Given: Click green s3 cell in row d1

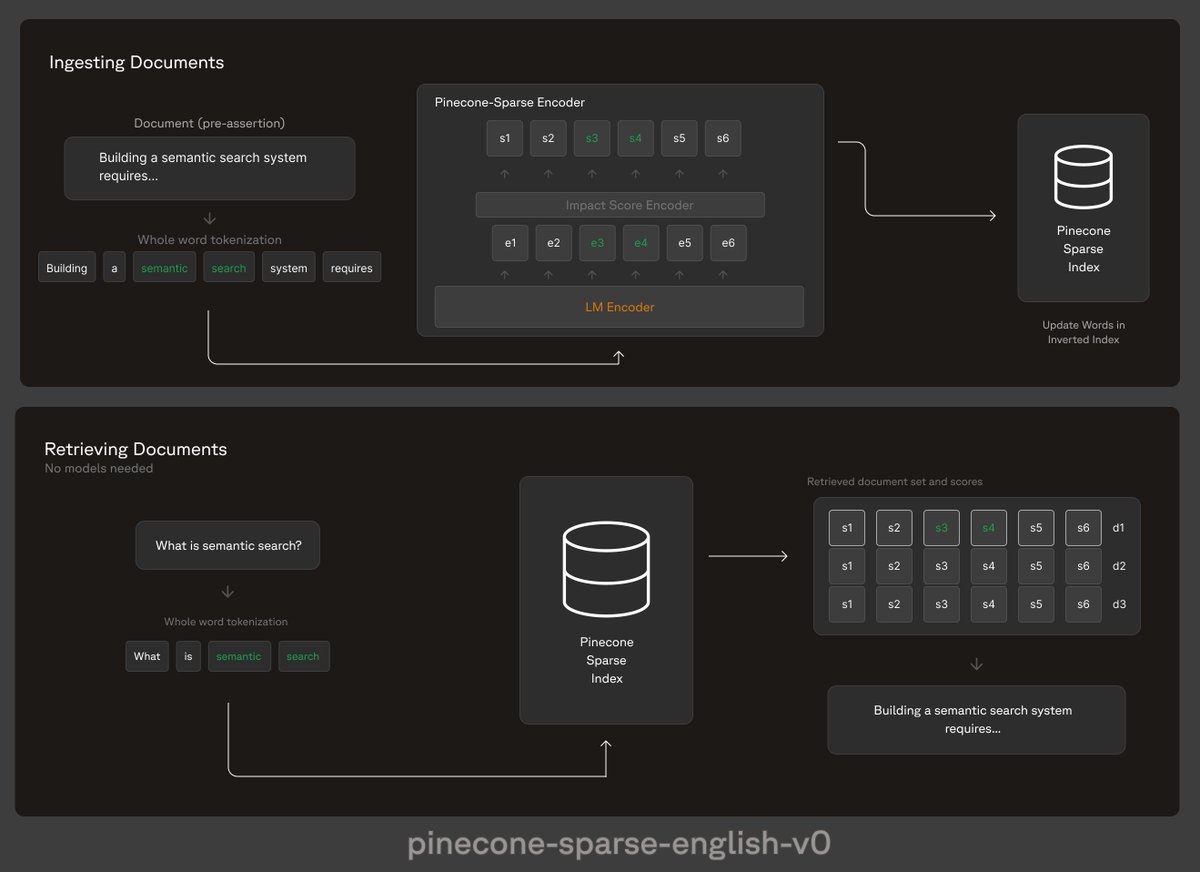Looking at the screenshot, I should (x=941, y=528).
